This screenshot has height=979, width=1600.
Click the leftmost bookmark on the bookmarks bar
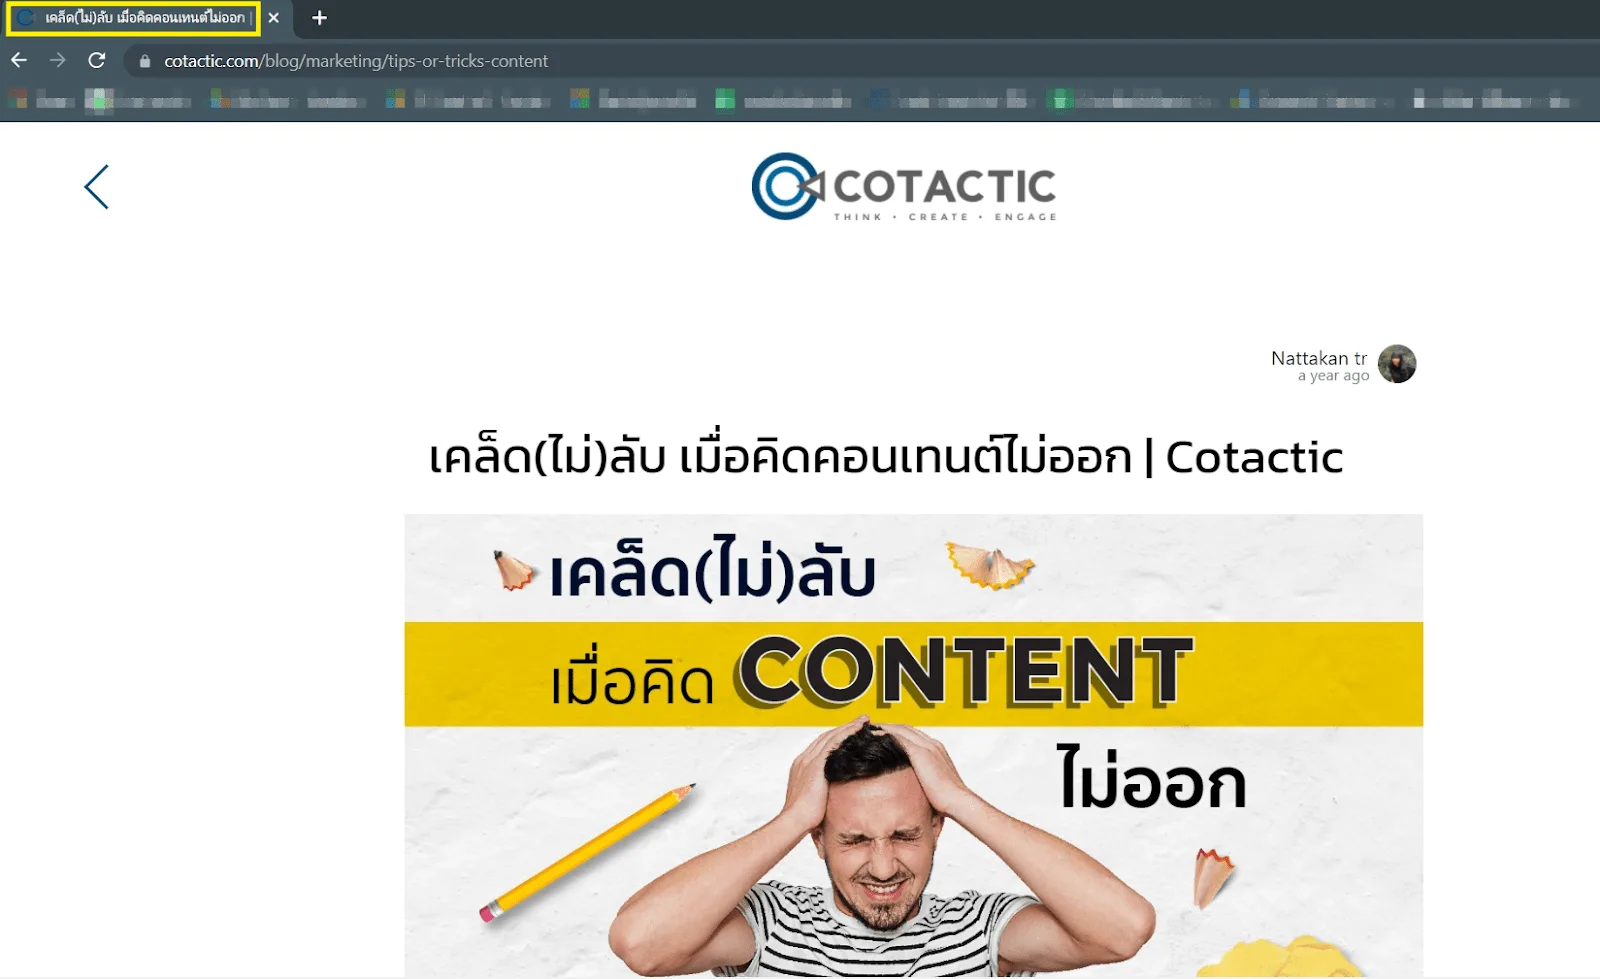pos(15,100)
